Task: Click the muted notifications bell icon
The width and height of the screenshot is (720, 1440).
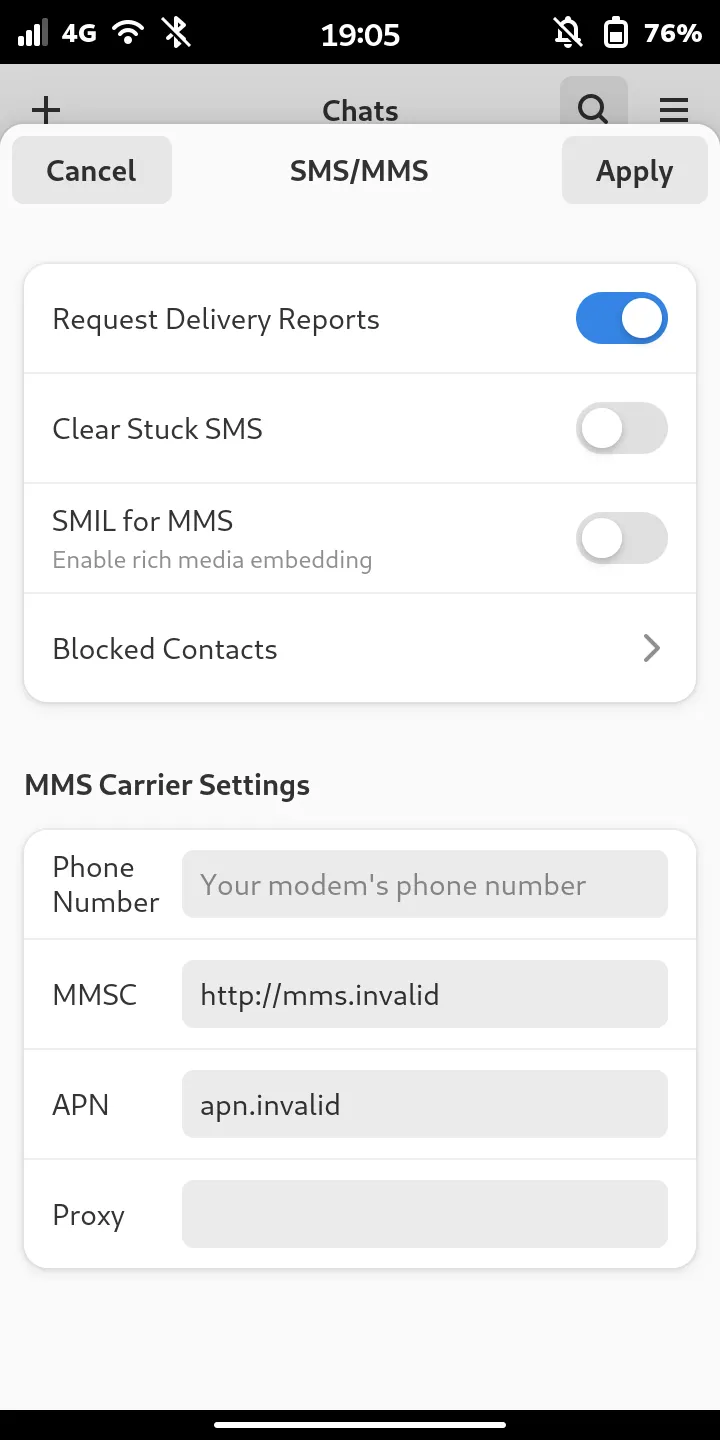Action: 568,34
